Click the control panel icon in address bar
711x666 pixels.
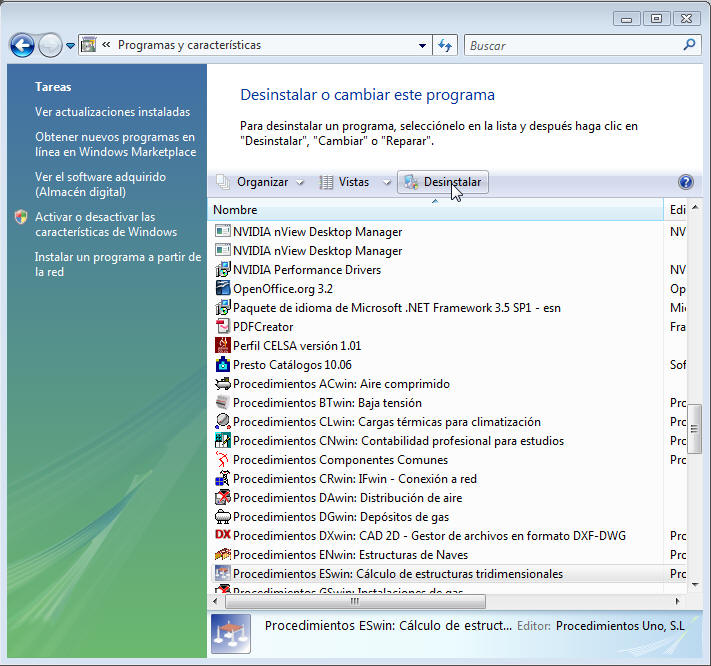click(88, 45)
